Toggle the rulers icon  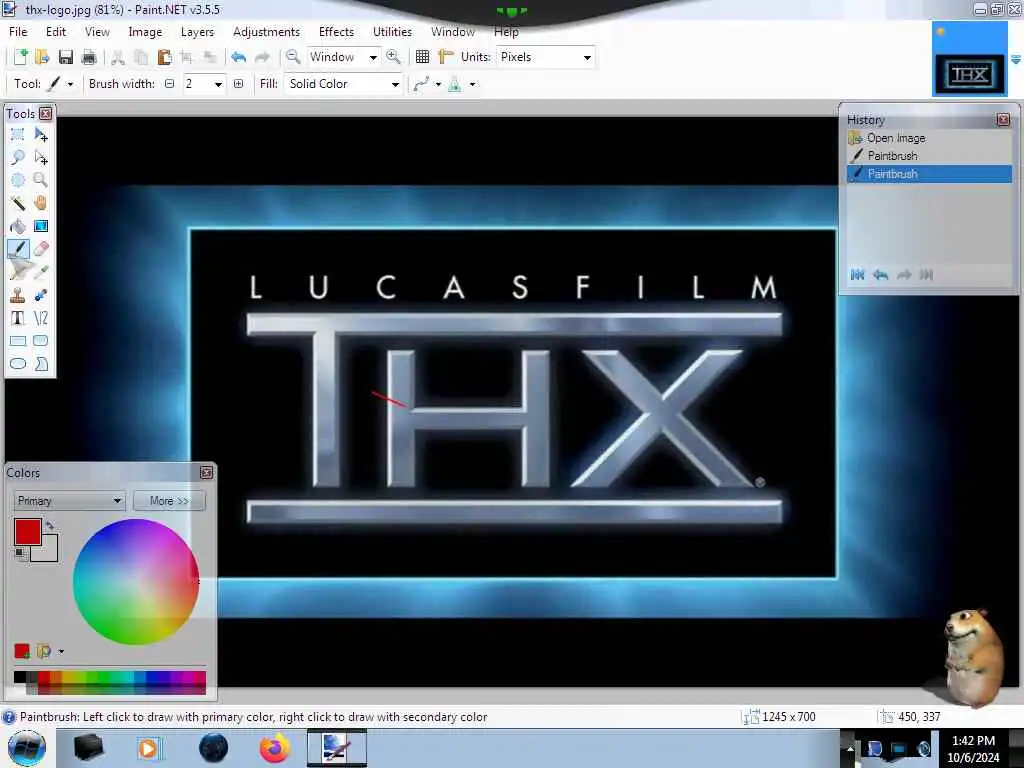[x=446, y=57]
